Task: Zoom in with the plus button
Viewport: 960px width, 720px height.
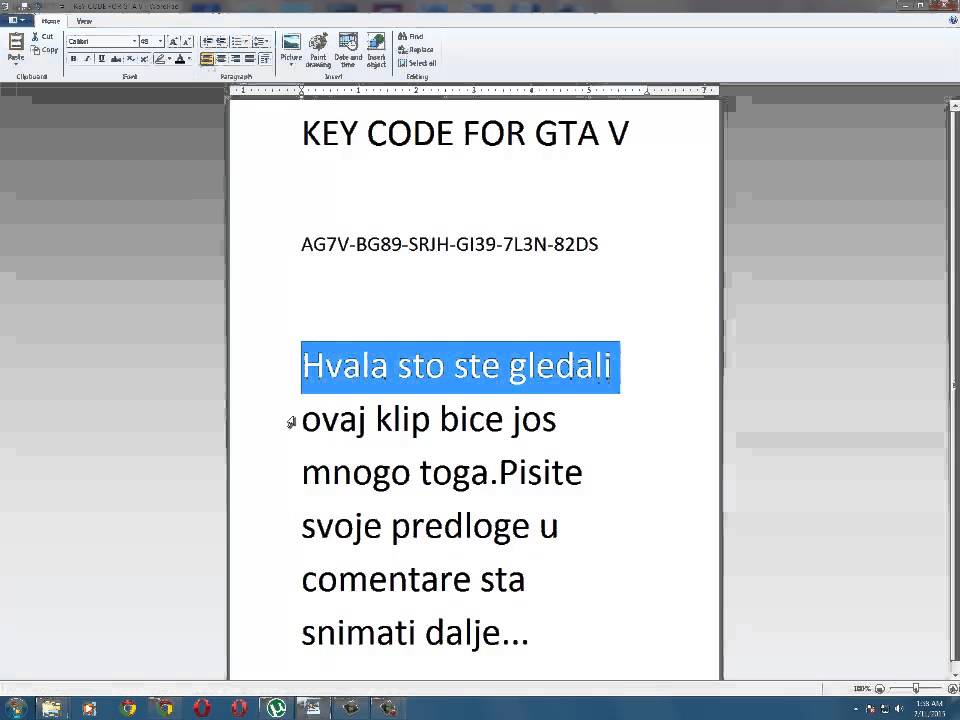Action: tap(953, 689)
